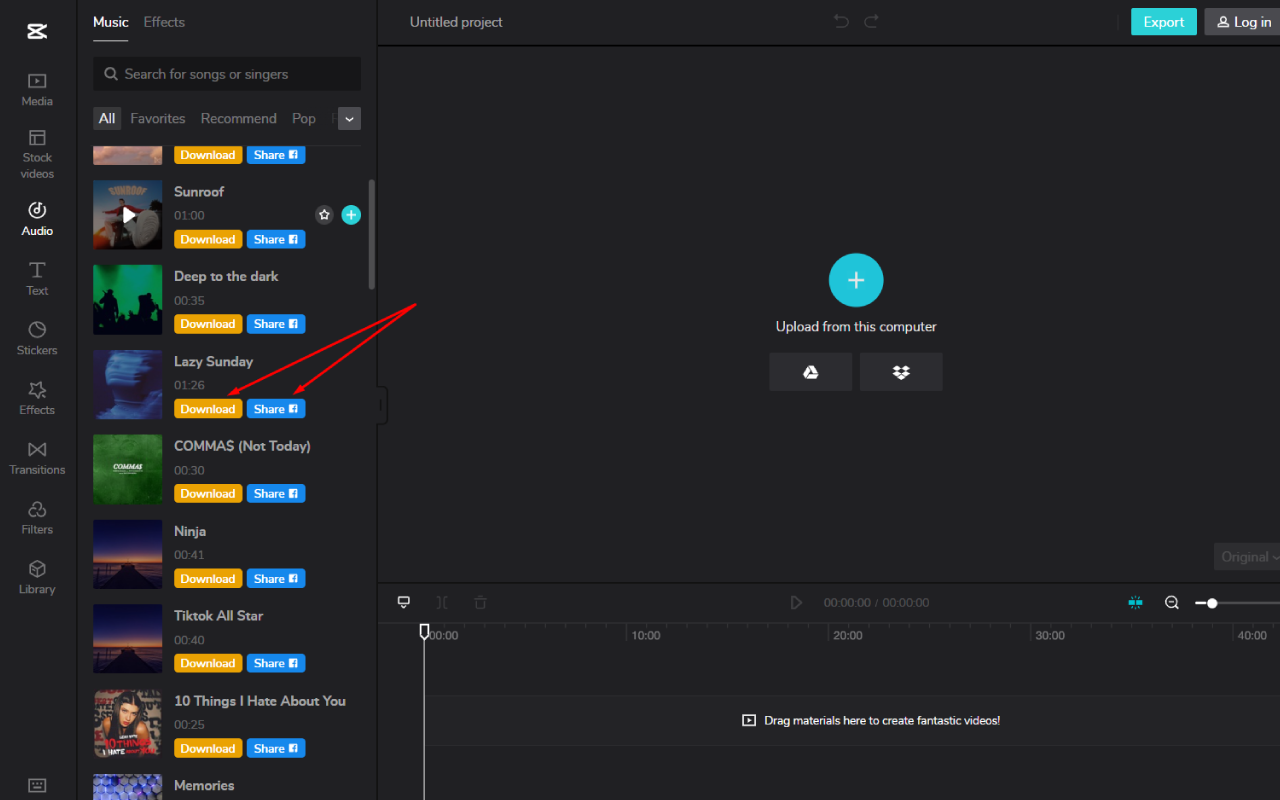Open the Stickers panel
Viewport: 1280px width, 800px height.
coord(36,337)
